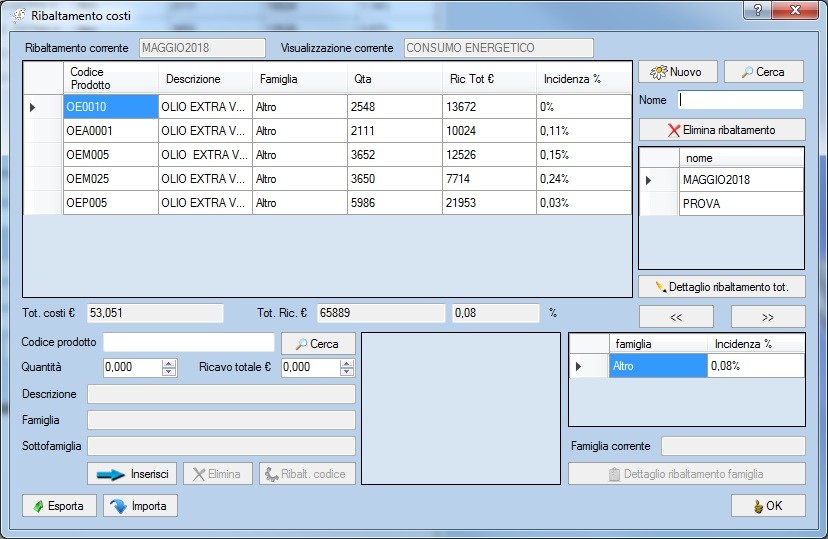Click row selector arrow of OE0010 row
Image resolution: width=828 pixels, height=539 pixels.
(43, 107)
